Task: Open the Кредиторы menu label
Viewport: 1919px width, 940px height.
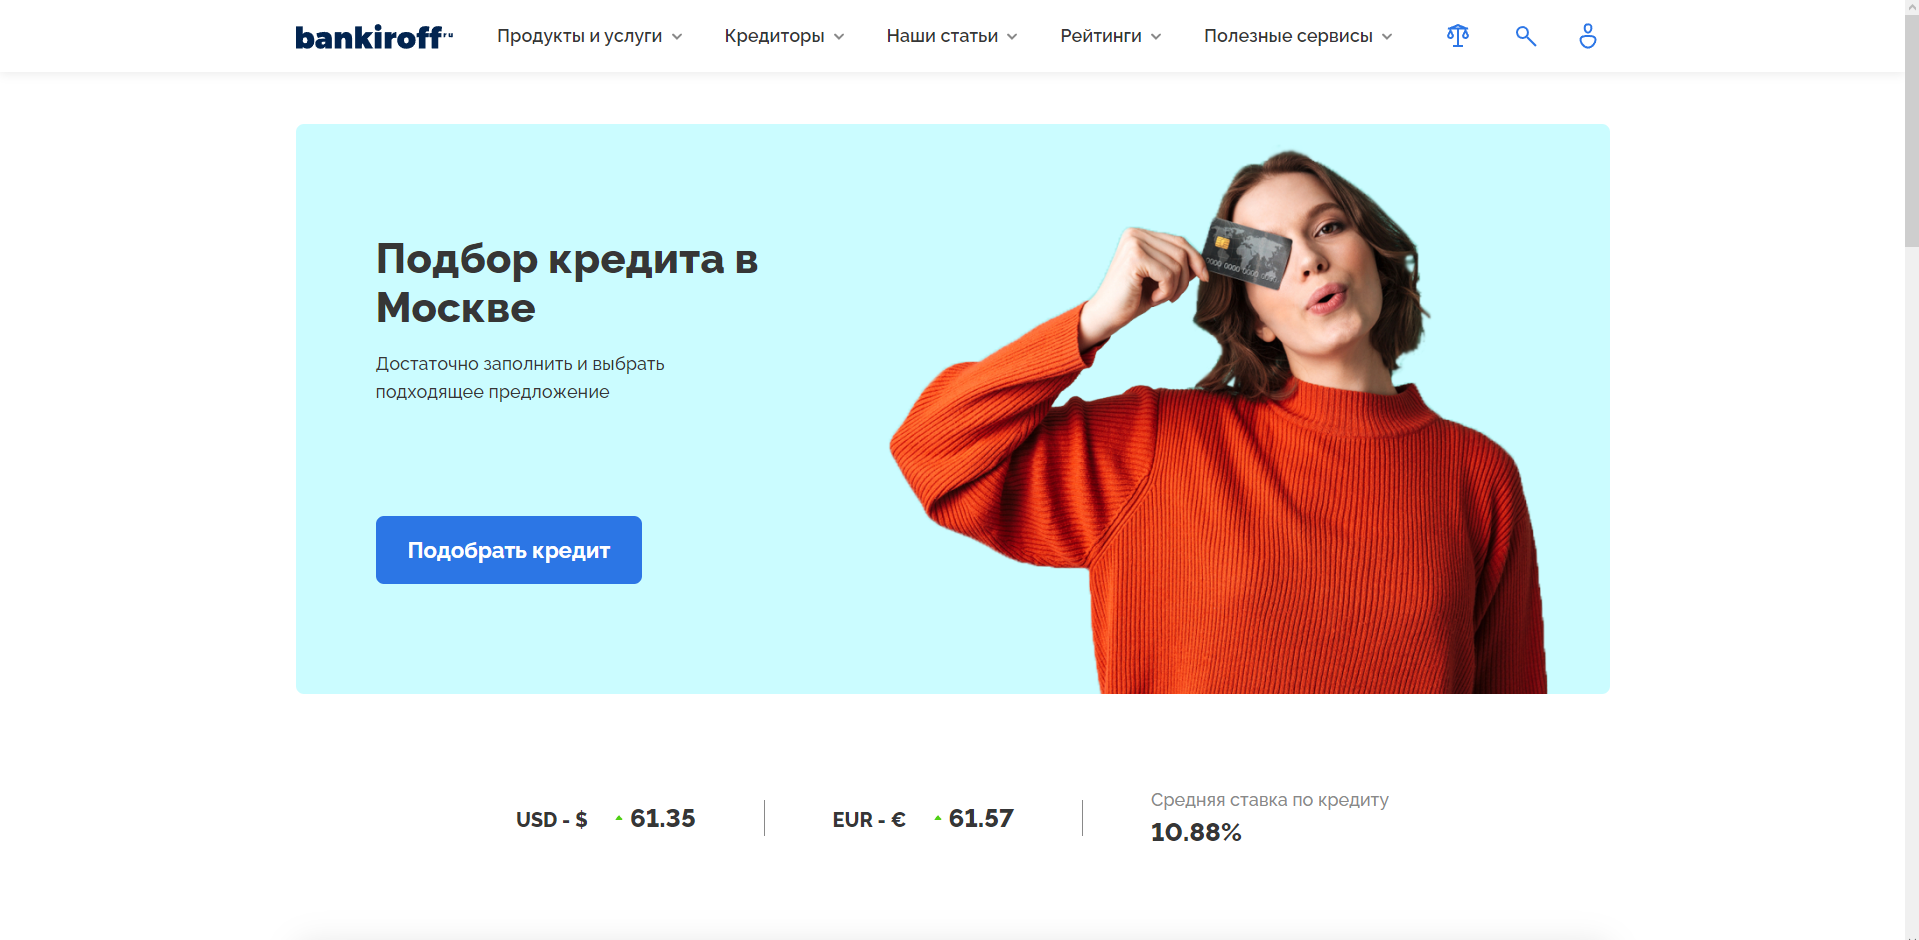Action: (x=774, y=36)
